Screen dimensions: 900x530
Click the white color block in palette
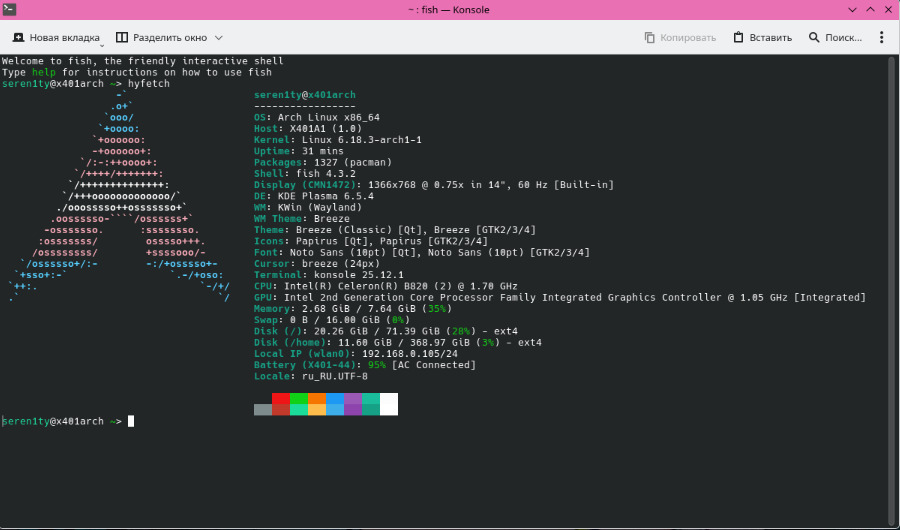click(x=389, y=404)
